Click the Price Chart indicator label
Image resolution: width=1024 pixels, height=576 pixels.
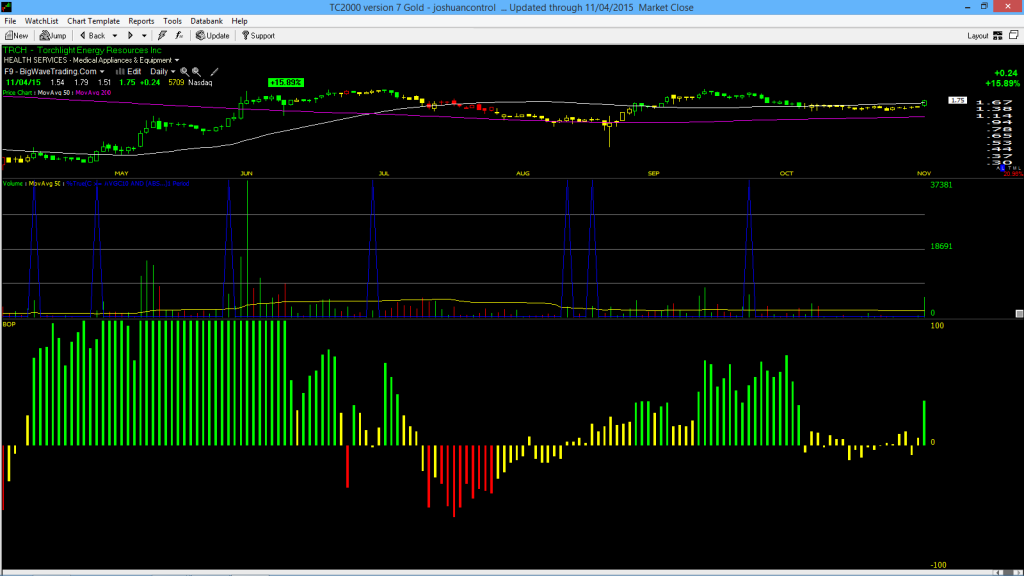[x=18, y=93]
